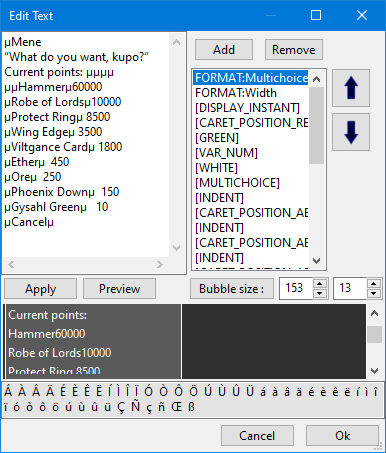Apply the text changes
Screen dimensions: 386x453
coord(40,289)
